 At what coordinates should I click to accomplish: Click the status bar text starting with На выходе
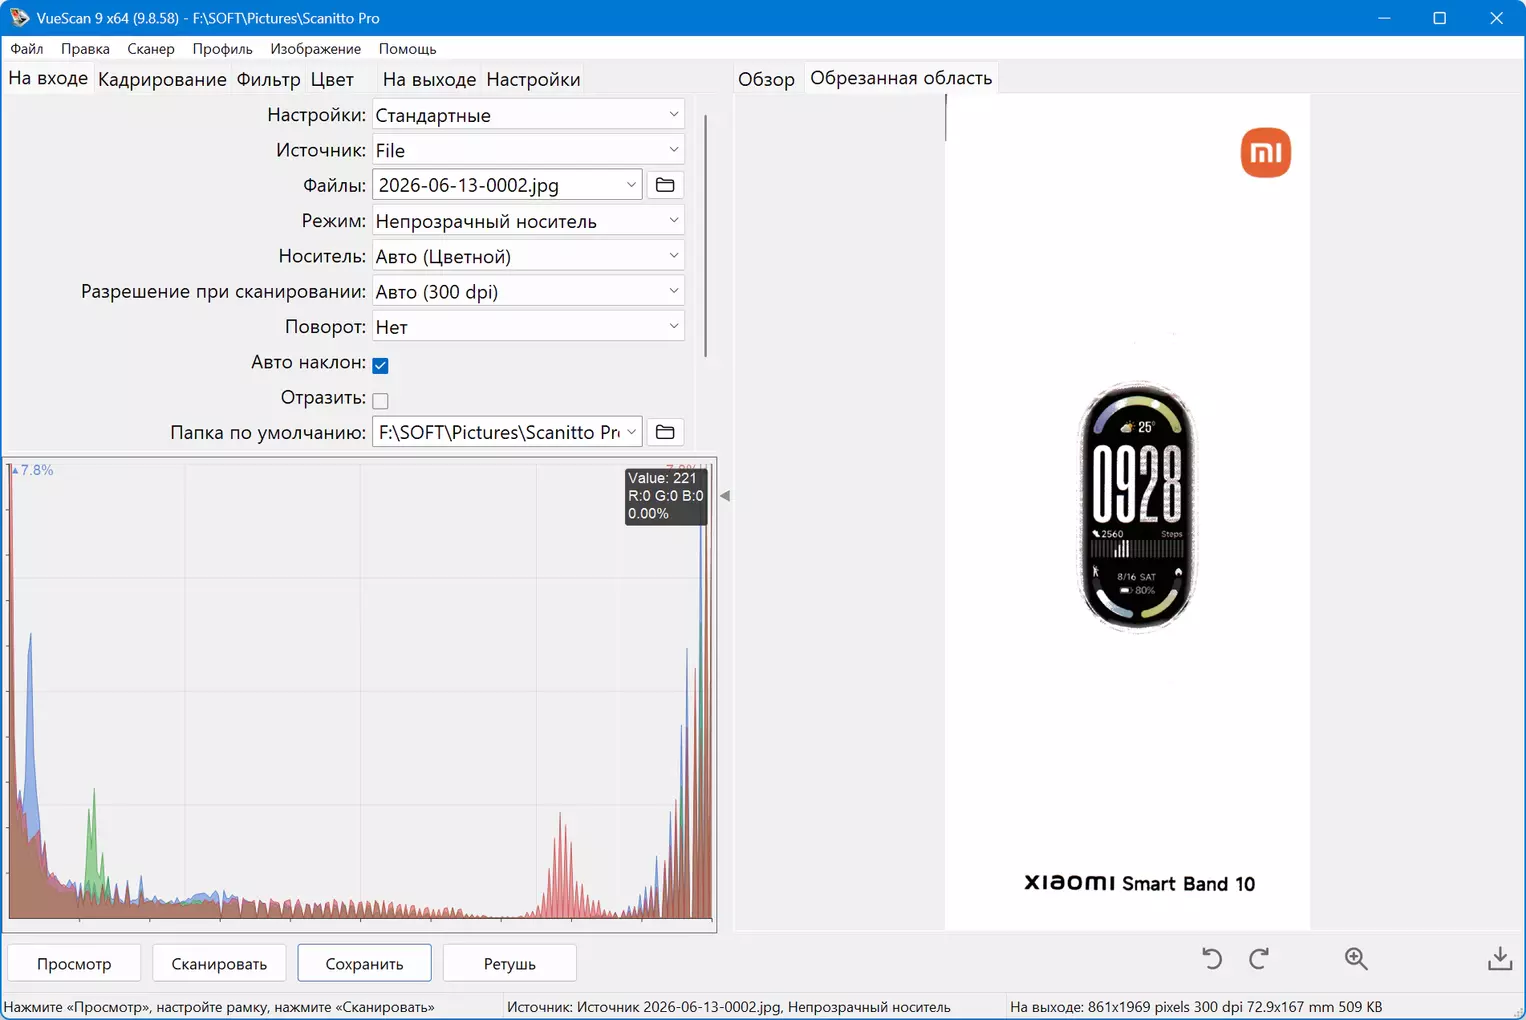pos(1196,1007)
